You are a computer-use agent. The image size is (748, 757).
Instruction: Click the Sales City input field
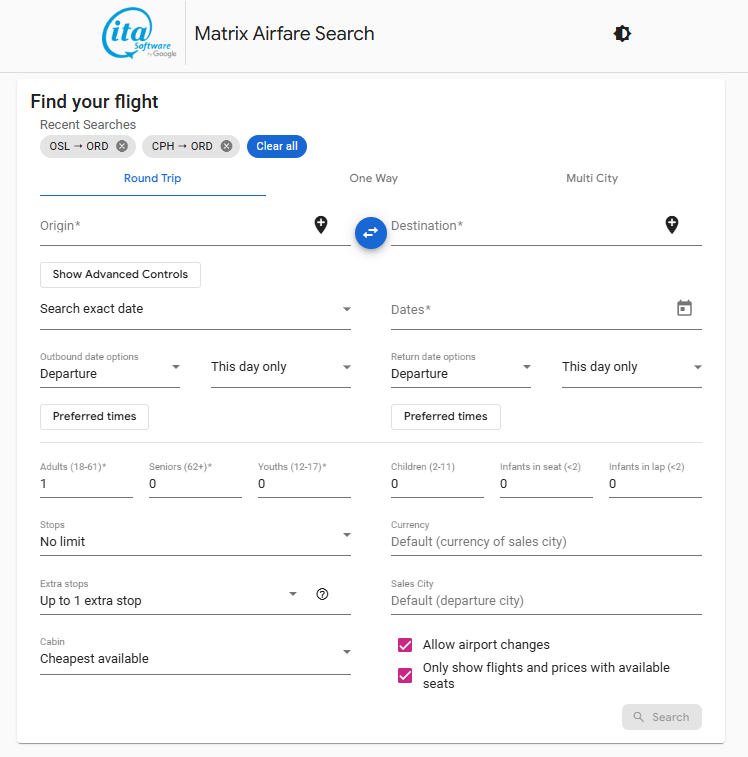[x=546, y=596]
